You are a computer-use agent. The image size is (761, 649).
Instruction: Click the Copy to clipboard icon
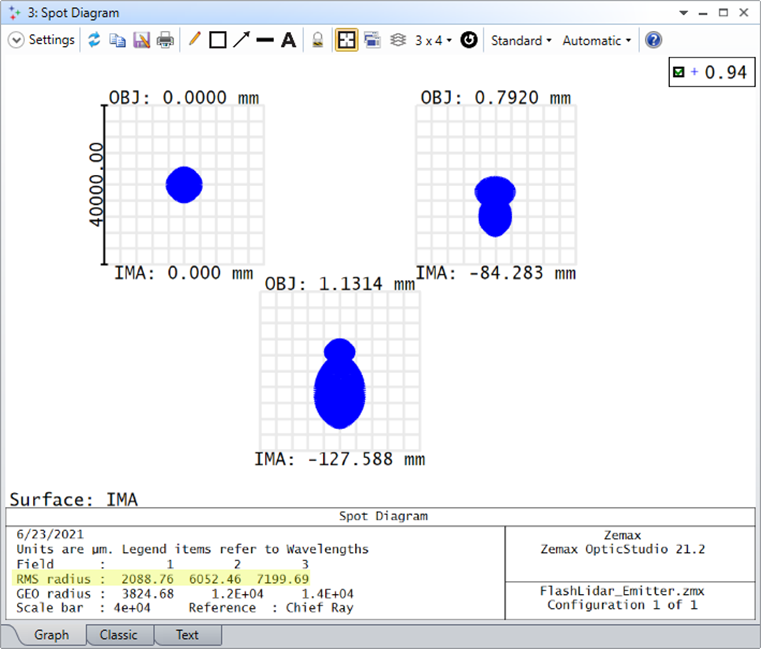point(118,41)
